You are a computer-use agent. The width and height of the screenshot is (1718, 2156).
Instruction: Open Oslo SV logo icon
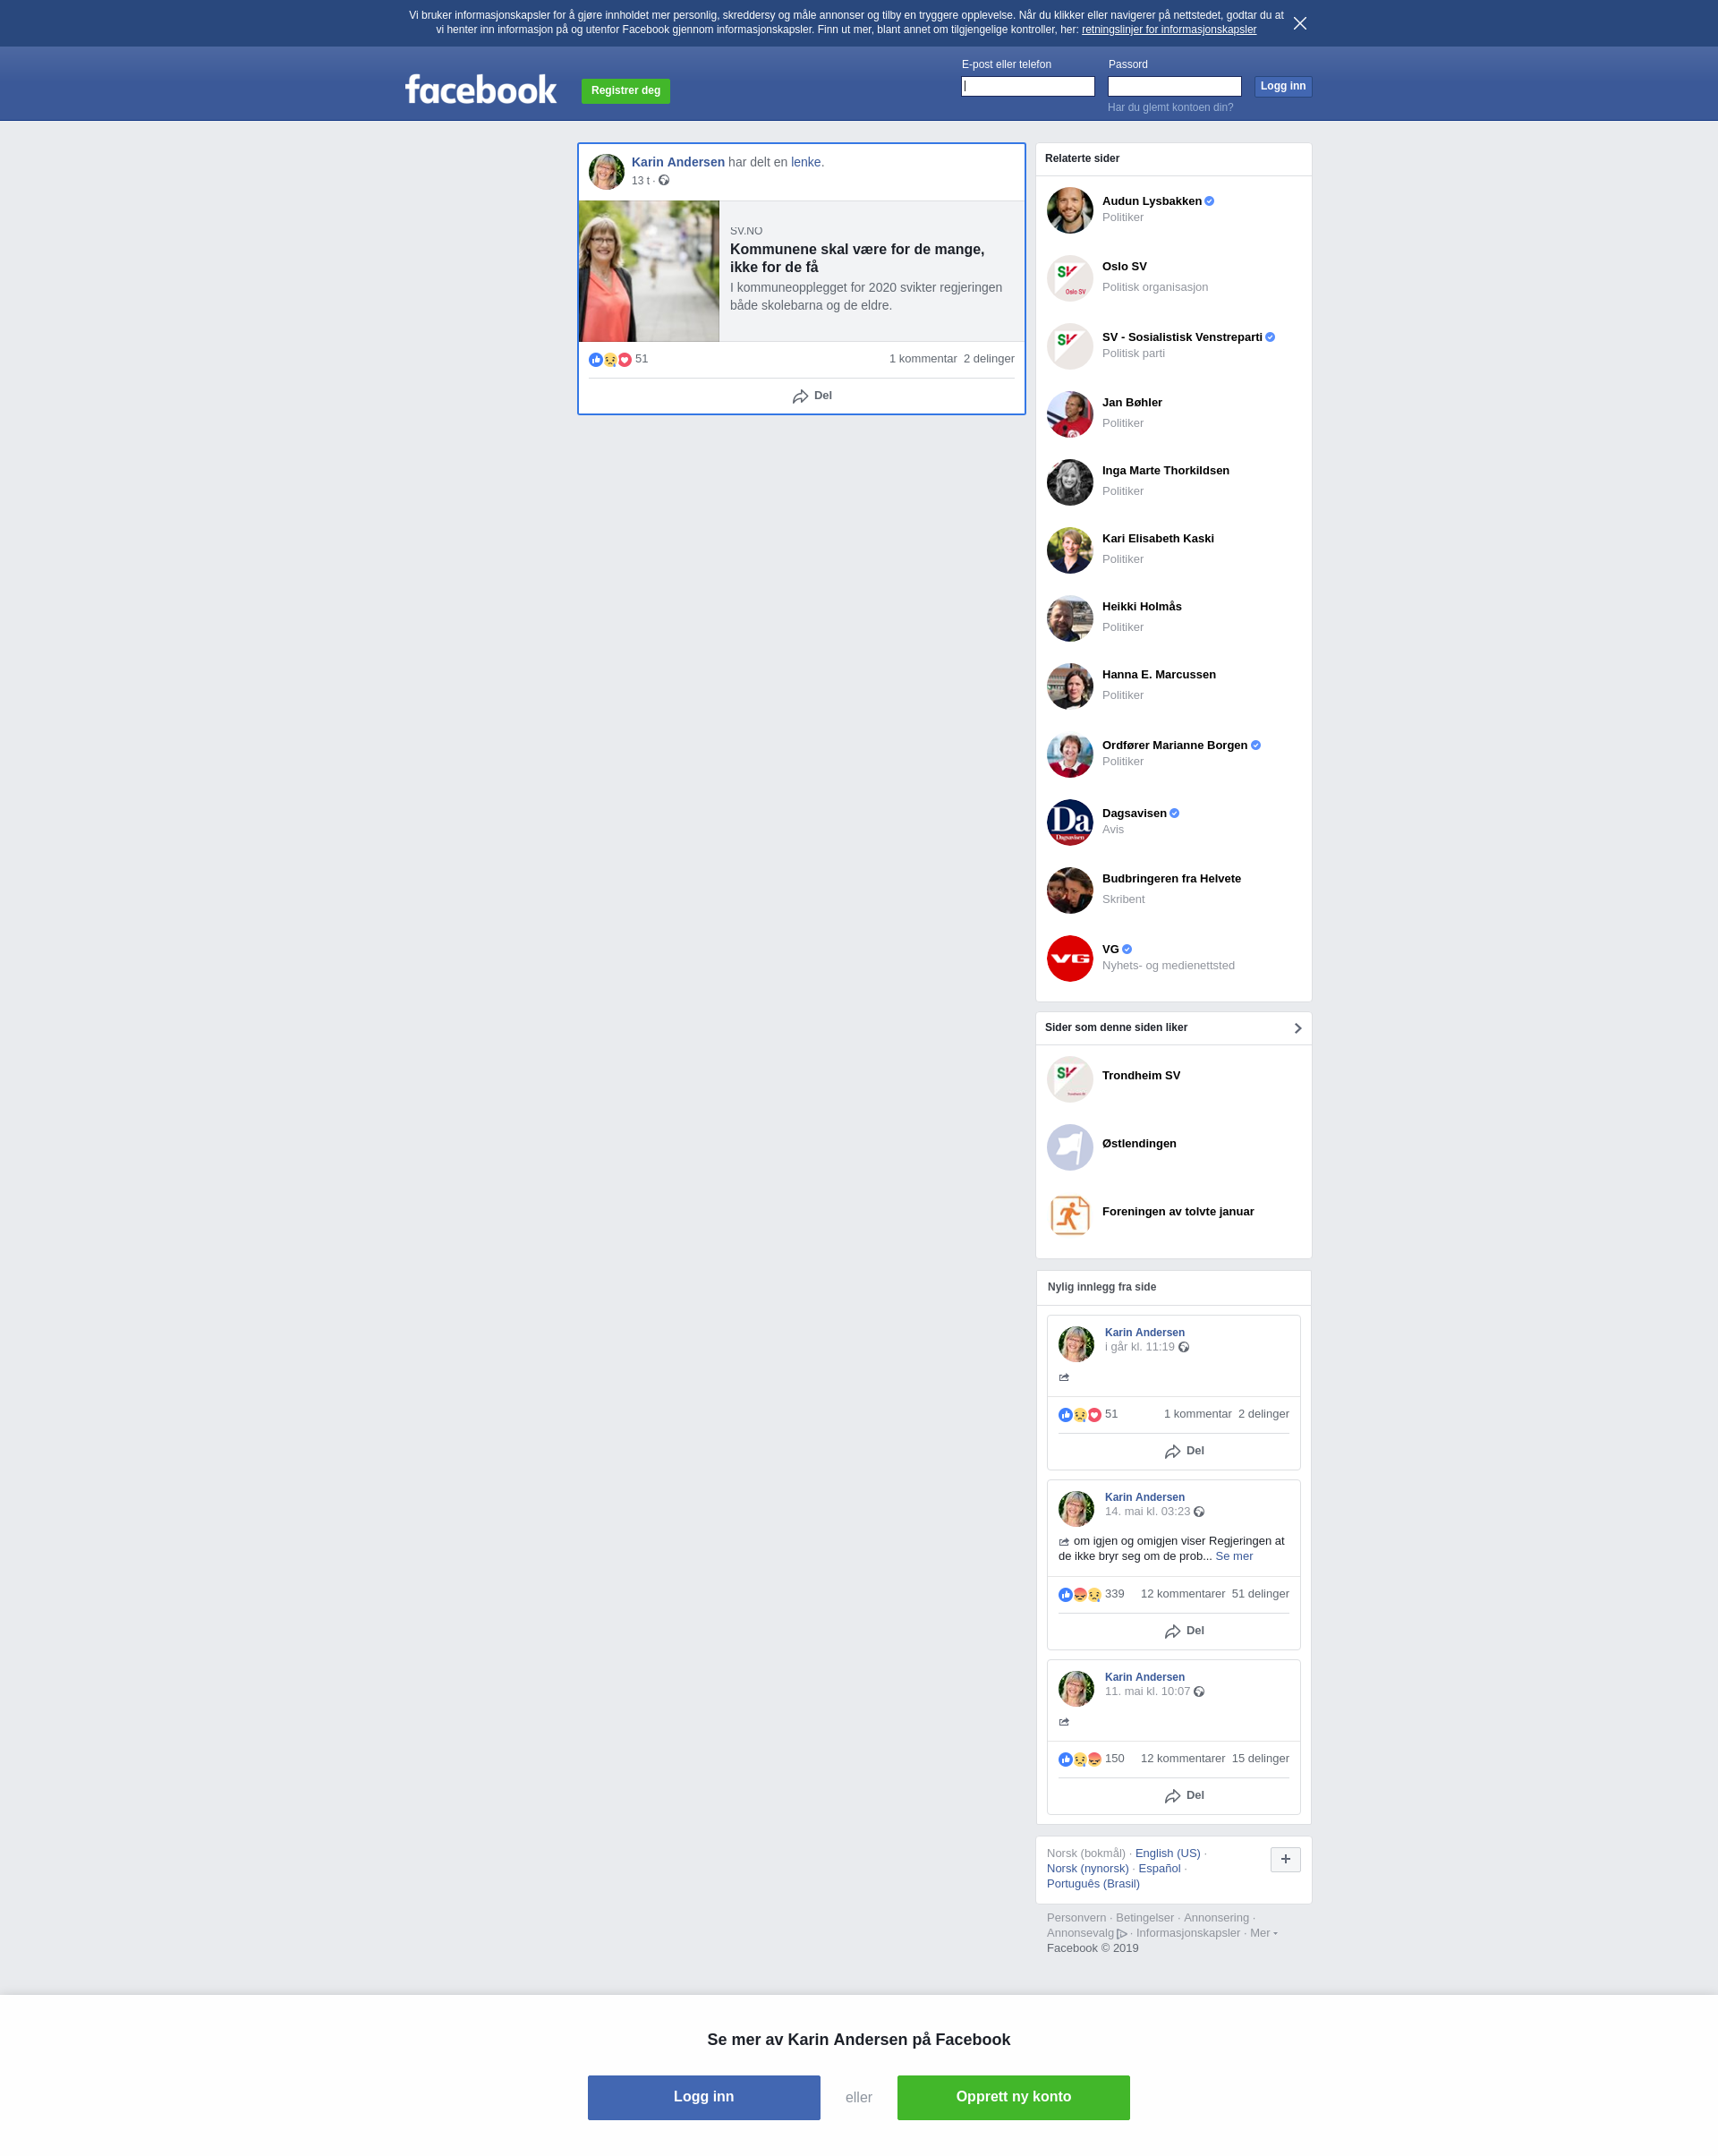pos(1069,278)
